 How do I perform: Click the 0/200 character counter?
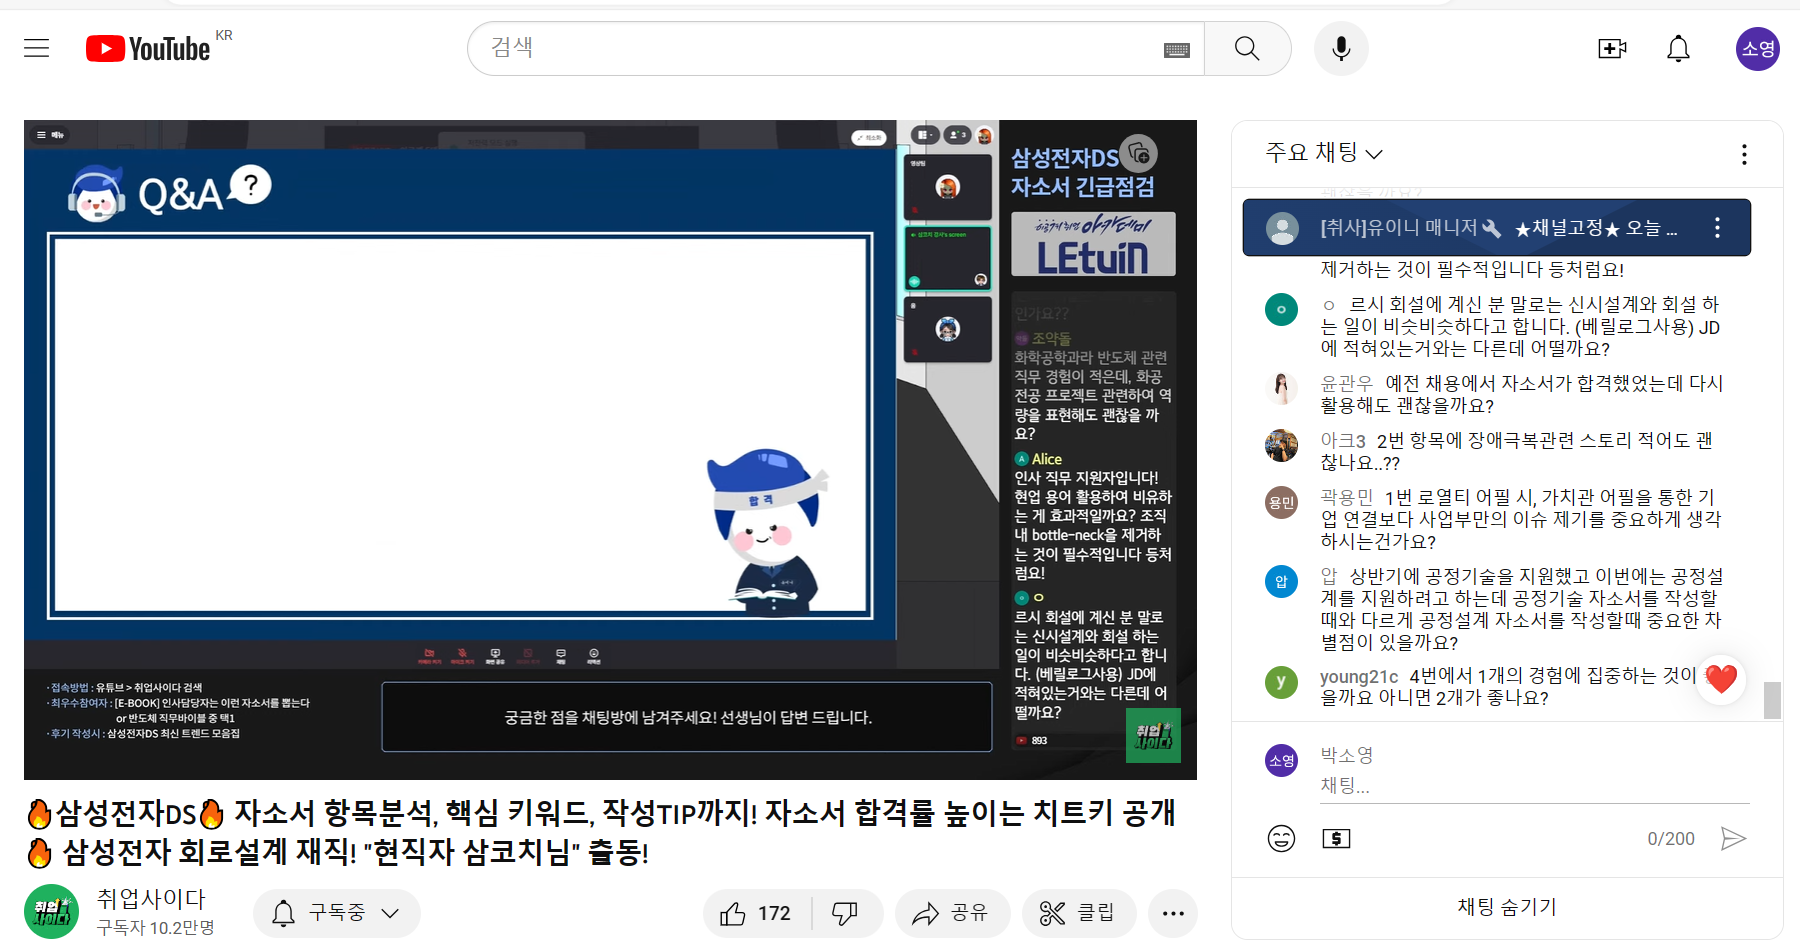pyautogui.click(x=1671, y=839)
